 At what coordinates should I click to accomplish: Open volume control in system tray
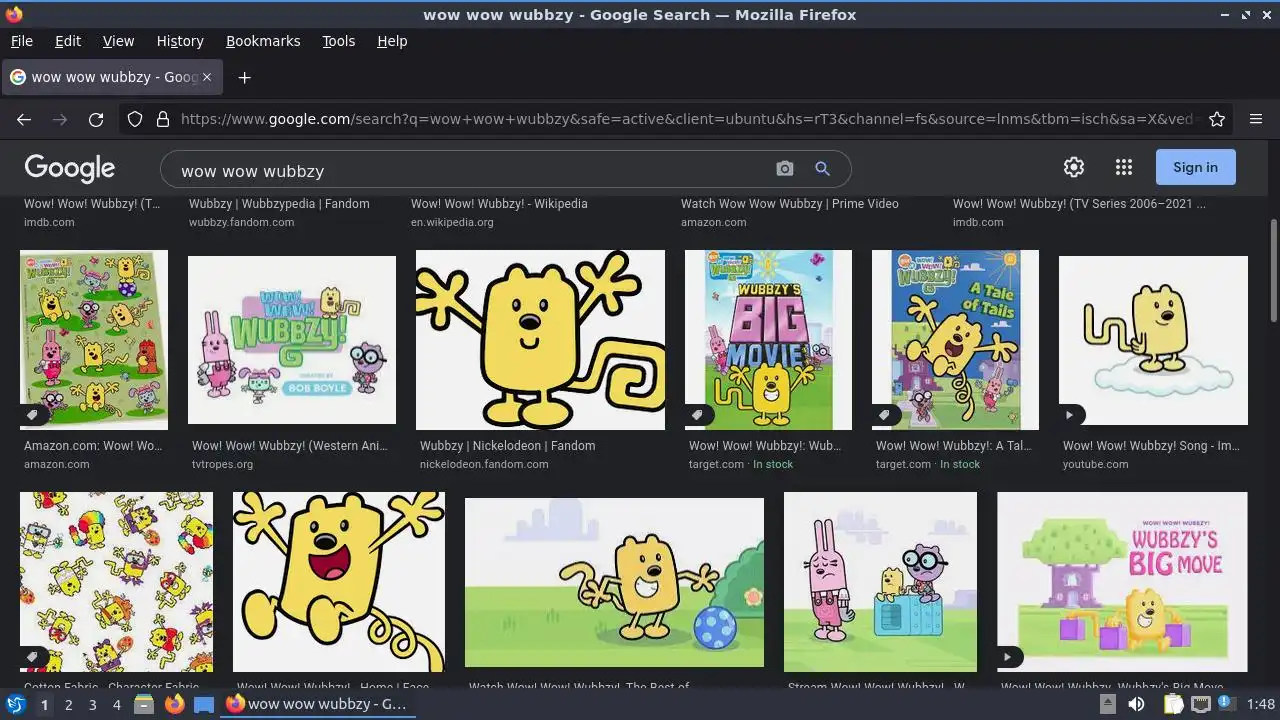(x=1136, y=704)
